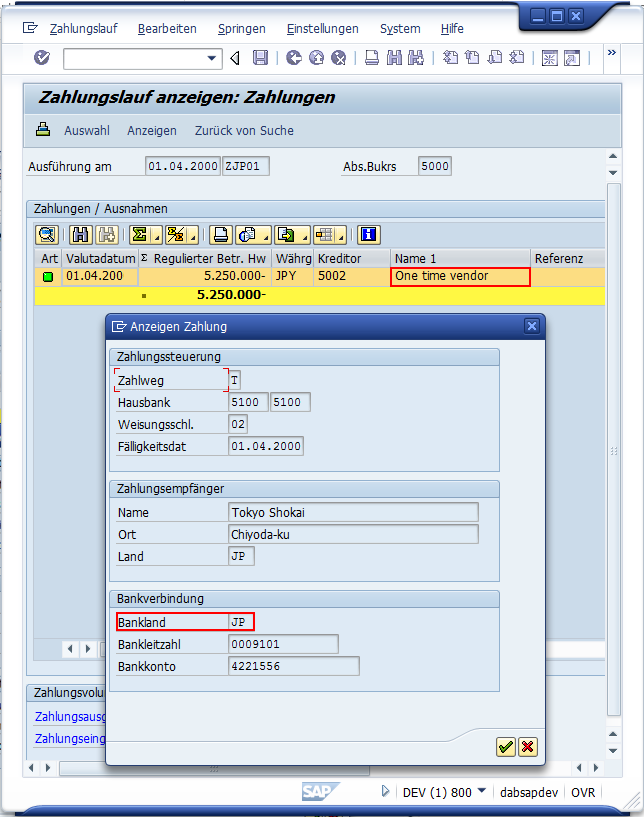The width and height of the screenshot is (644, 817).
Task: Click the green Back arrow icon
Action: point(294,57)
